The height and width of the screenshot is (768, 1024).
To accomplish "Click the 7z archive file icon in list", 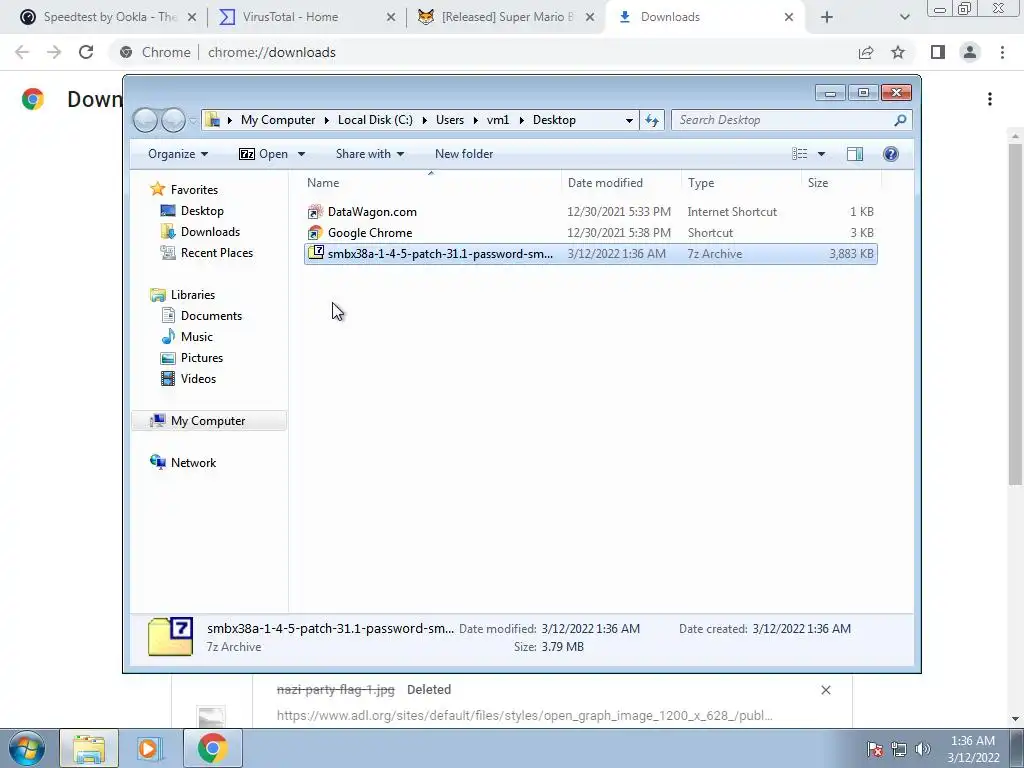I will coord(315,253).
